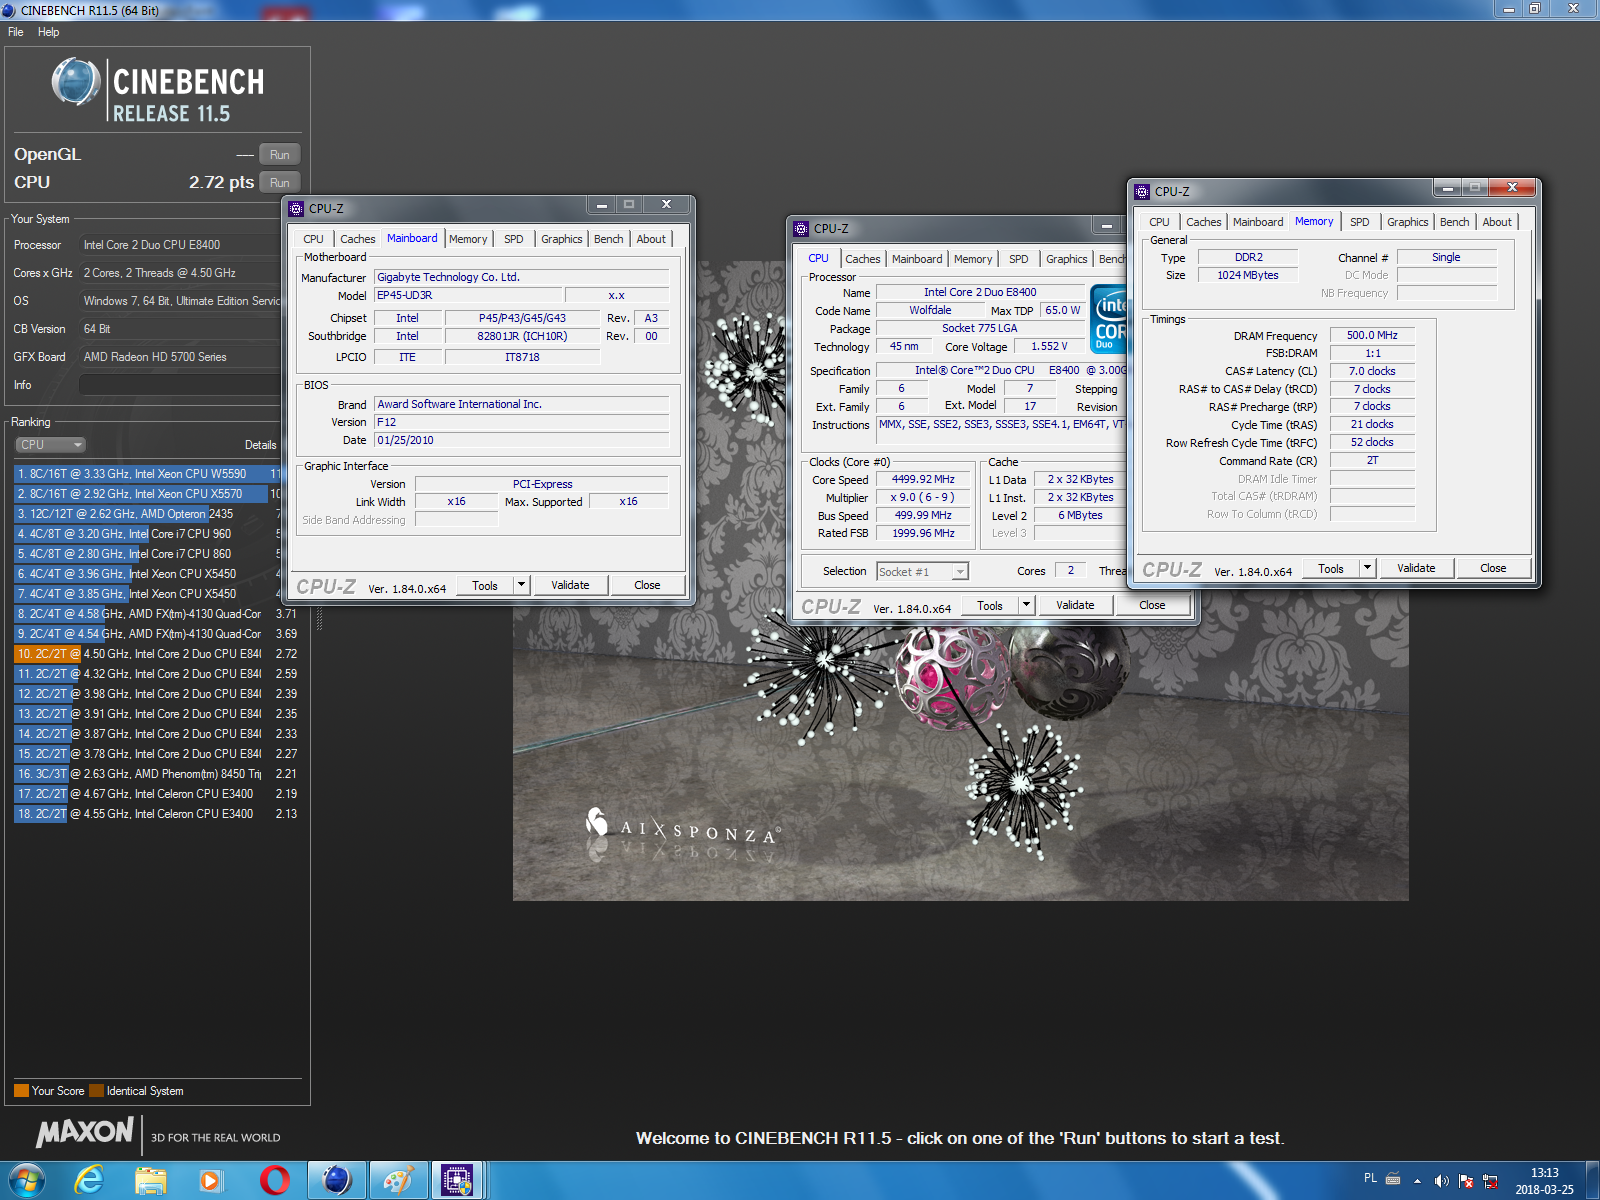Open About tab in Memory CPU-Z window
This screenshot has height=1200, width=1600.
[x=1497, y=222]
